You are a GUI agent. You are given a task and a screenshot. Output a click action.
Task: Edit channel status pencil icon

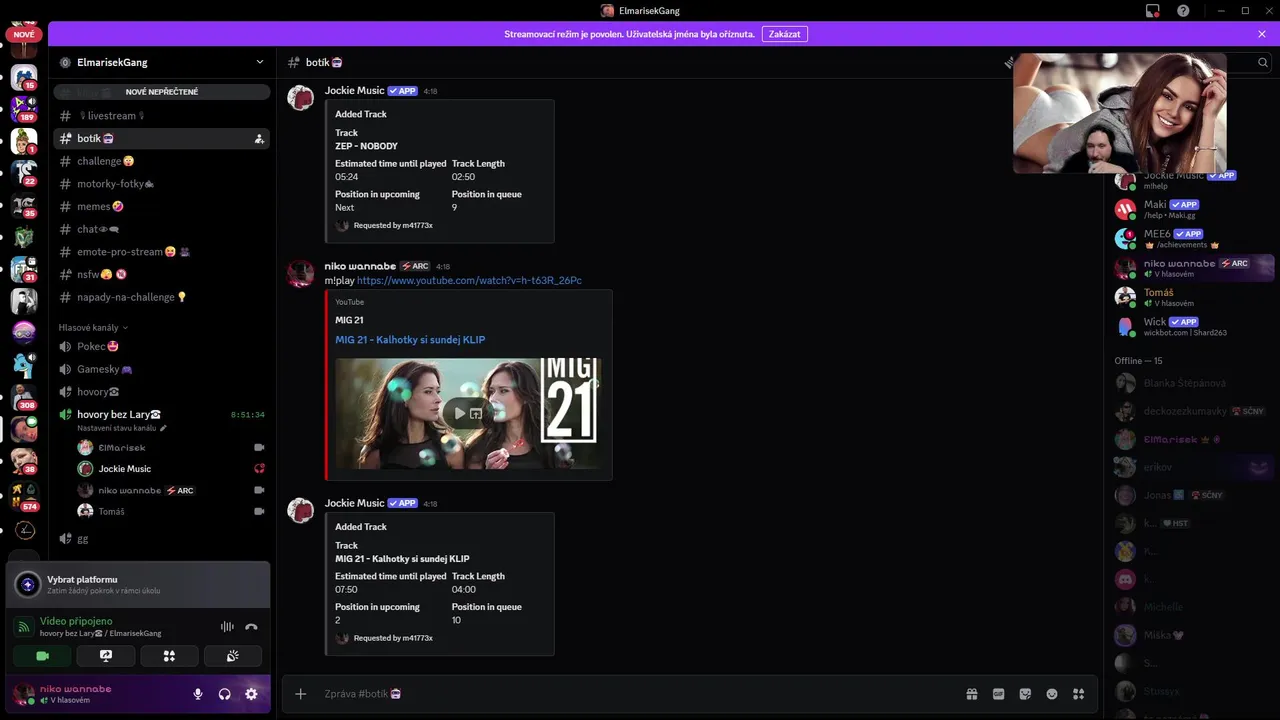[x=163, y=428]
